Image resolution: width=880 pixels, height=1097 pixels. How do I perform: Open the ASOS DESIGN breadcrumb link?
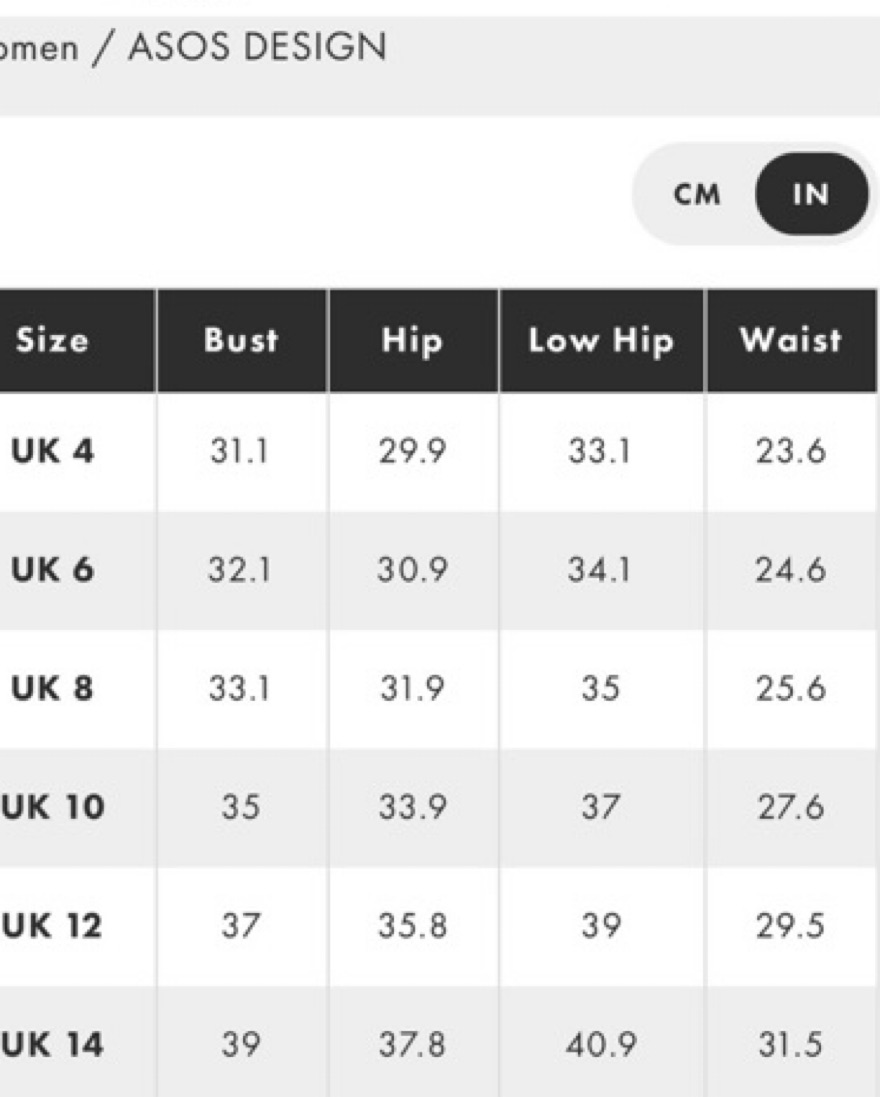257,48
